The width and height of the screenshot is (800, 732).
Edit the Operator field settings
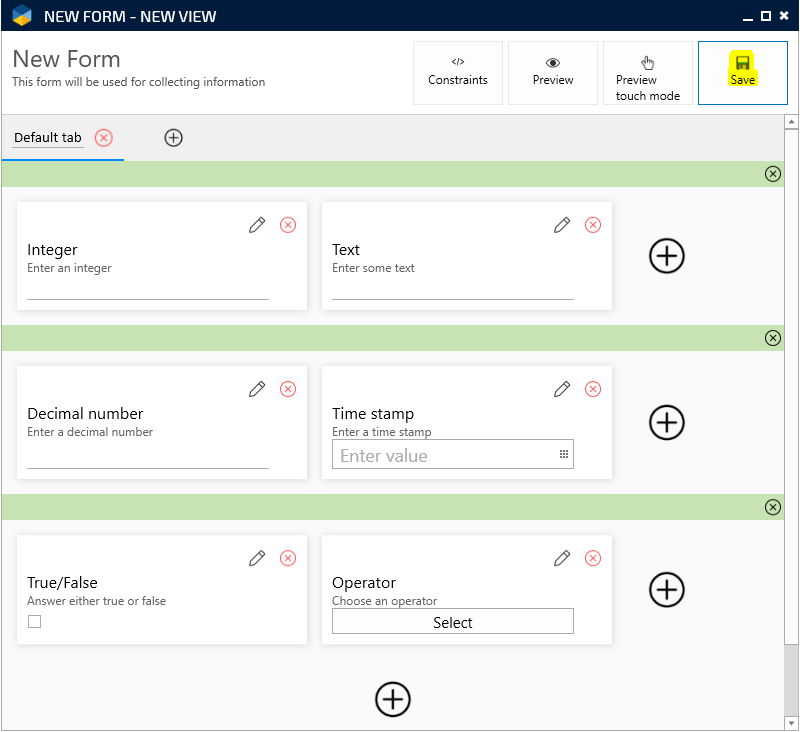click(x=562, y=558)
